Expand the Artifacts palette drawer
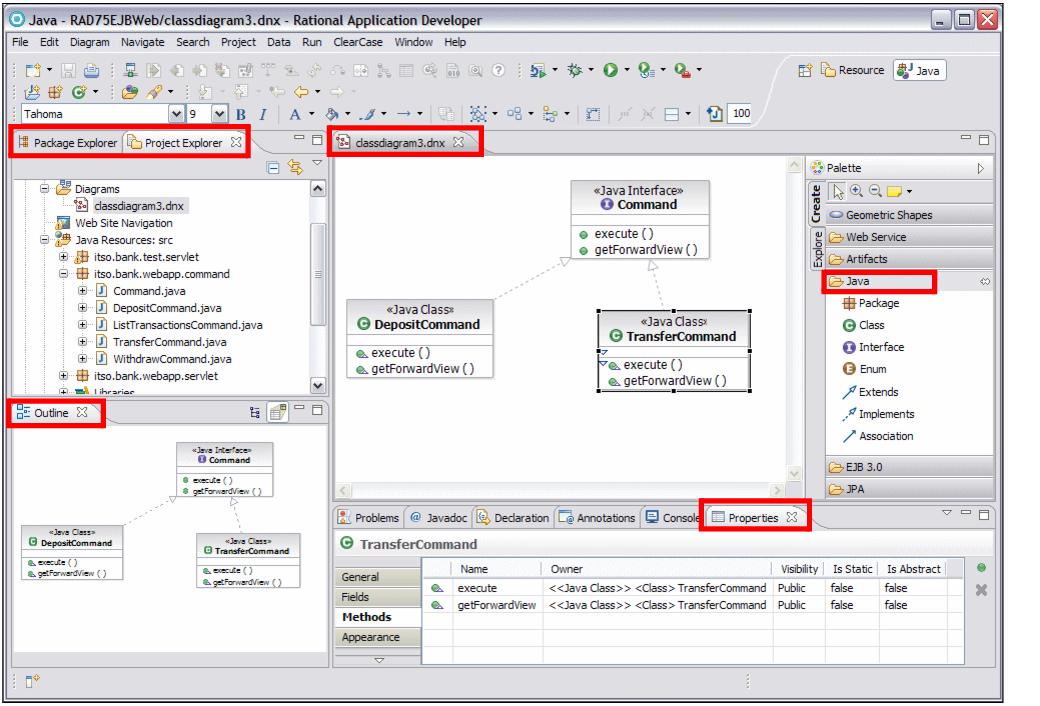Image resolution: width=1040 pixels, height=706 pixels. (x=909, y=259)
